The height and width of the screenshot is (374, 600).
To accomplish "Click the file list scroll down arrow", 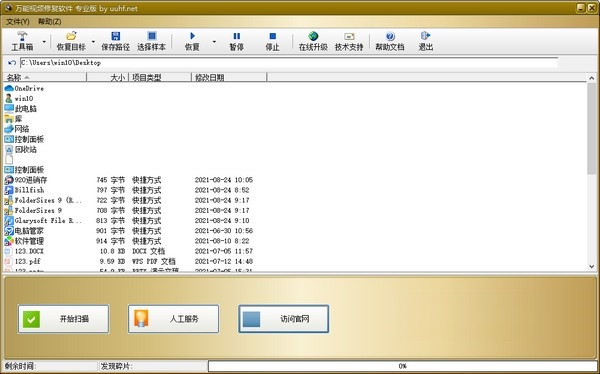I will pos(592,266).
